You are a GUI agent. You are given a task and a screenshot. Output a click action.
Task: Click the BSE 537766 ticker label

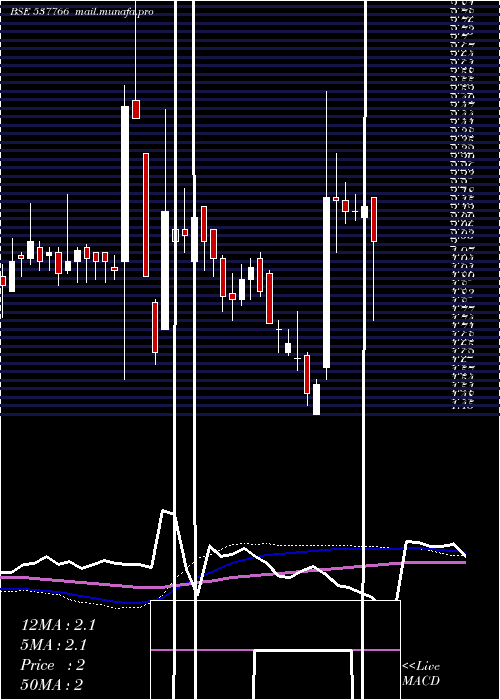[40, 12]
